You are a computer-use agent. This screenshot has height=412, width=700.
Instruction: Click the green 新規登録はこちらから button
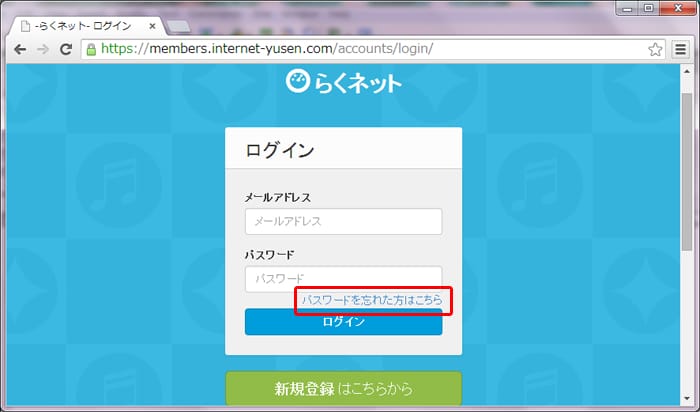pos(343,389)
